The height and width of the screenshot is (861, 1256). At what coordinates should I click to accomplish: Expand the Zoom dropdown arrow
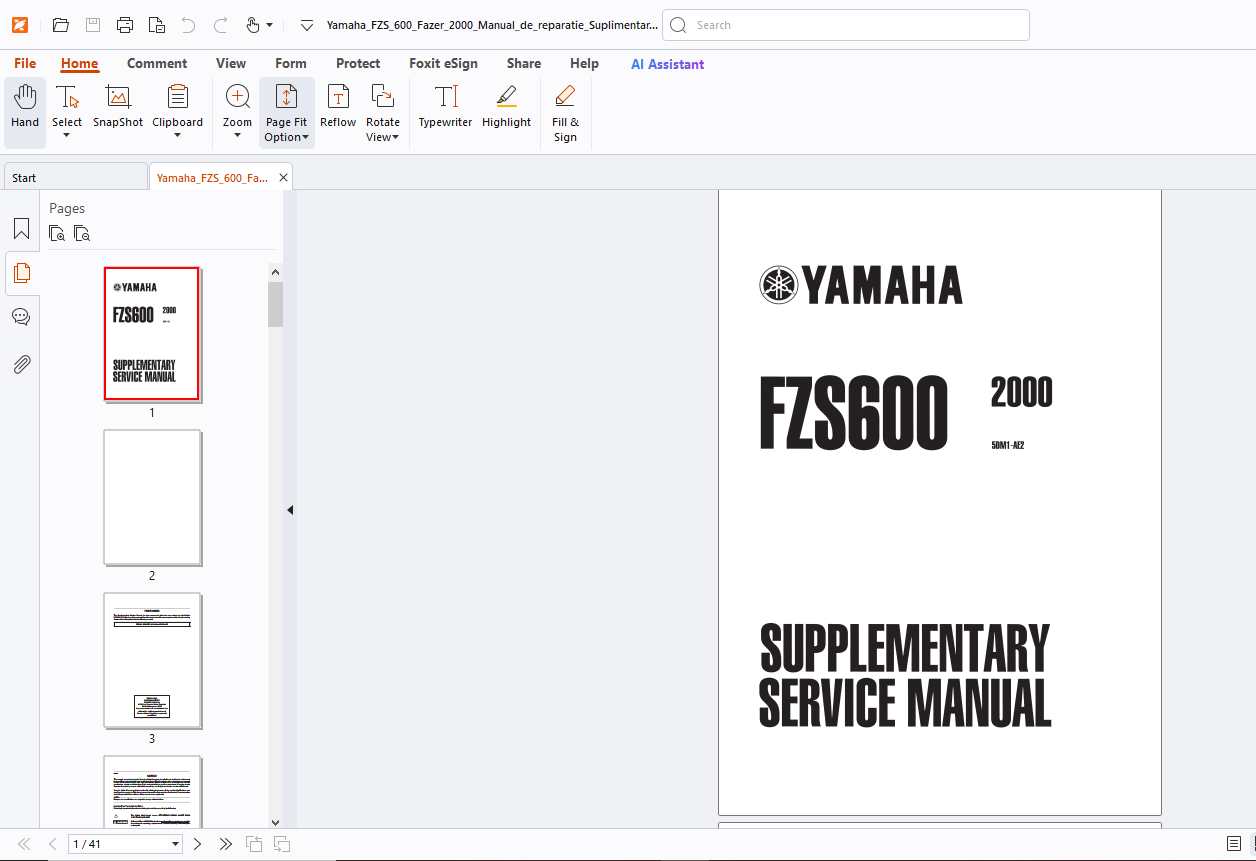click(x=237, y=136)
